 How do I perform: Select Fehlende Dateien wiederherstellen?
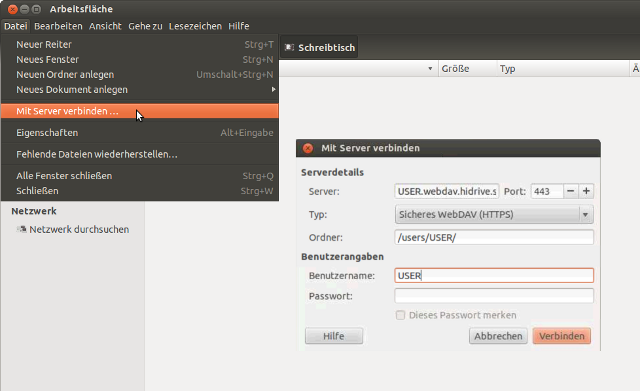click(x=140, y=154)
